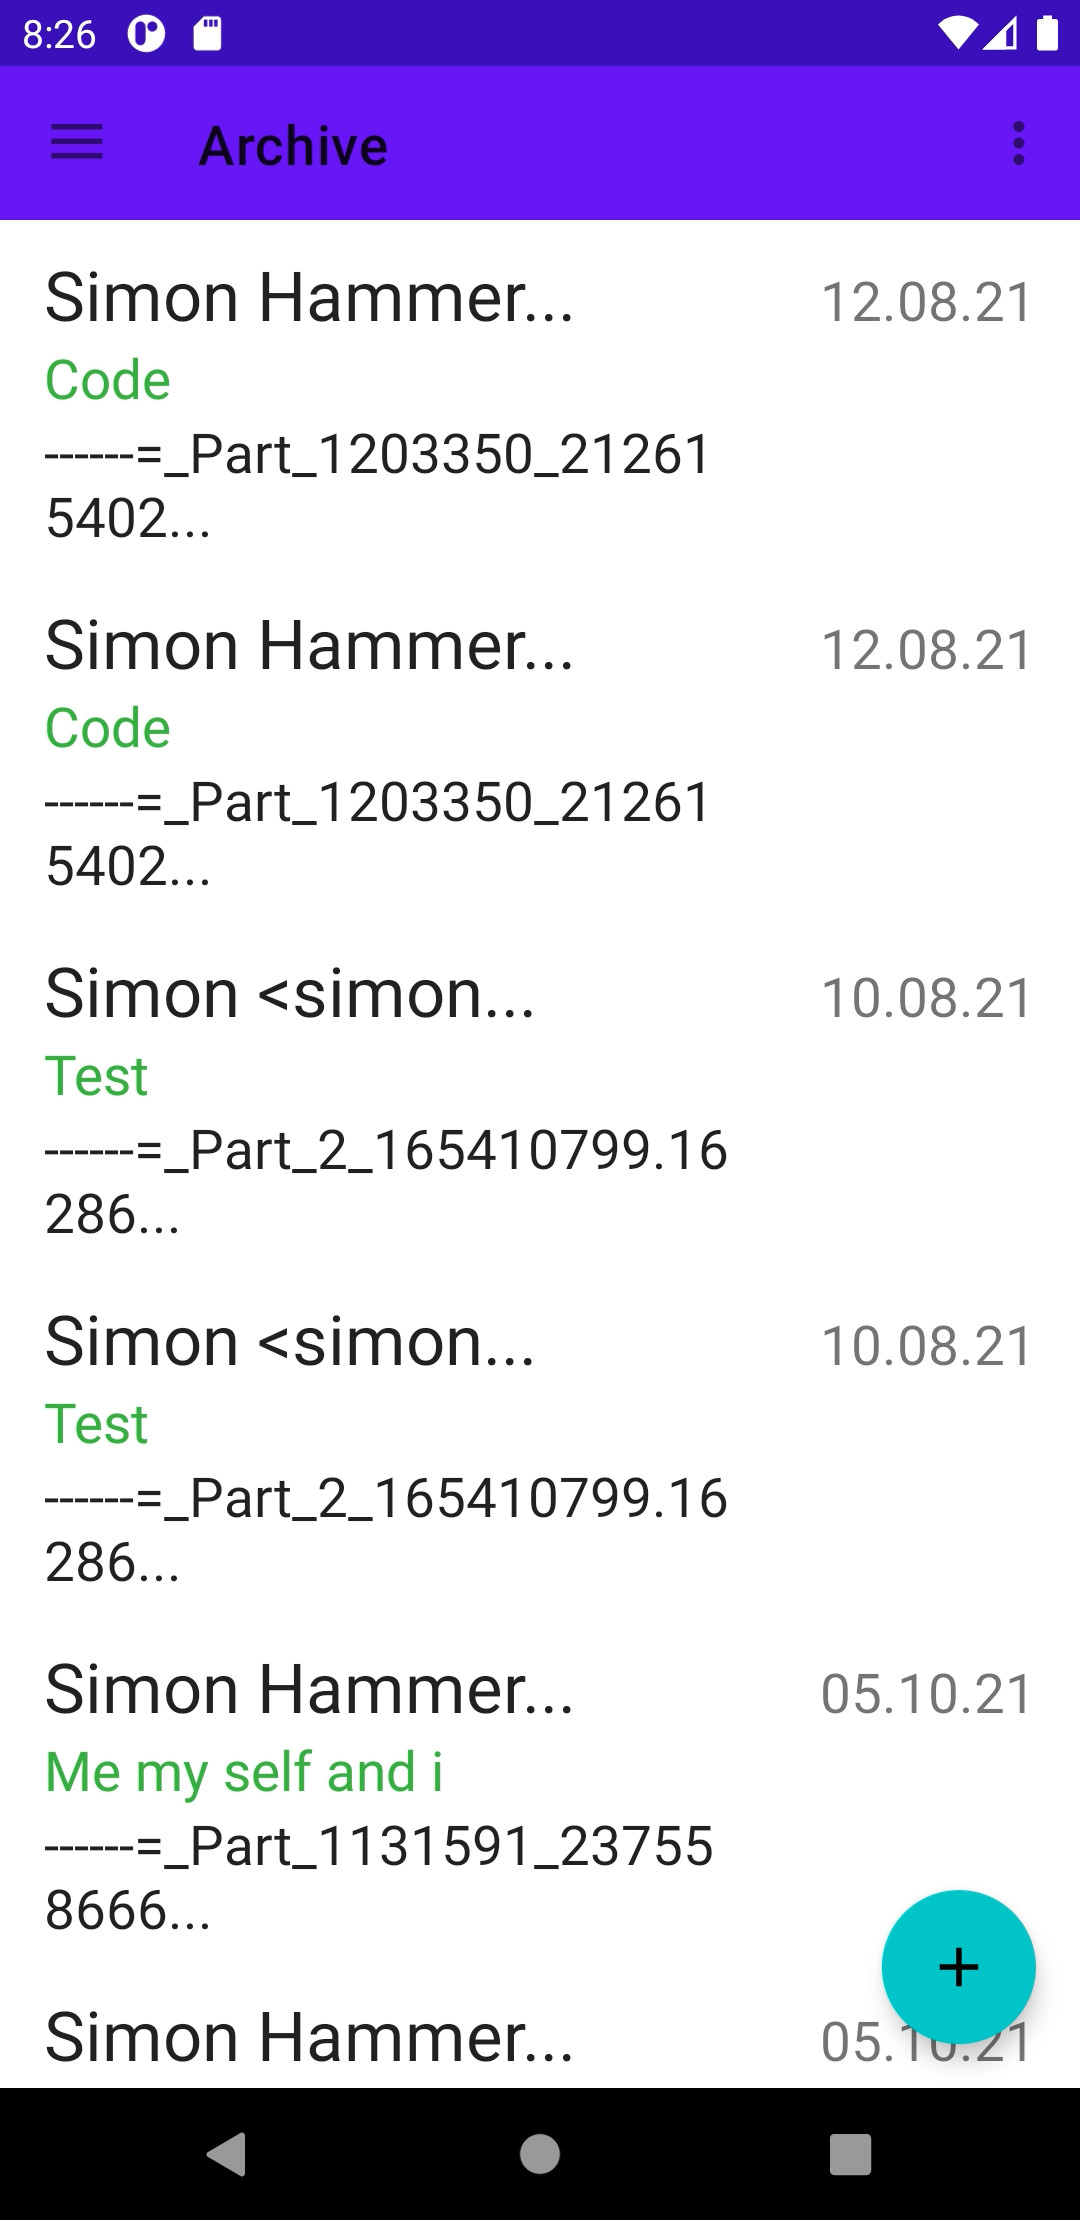Tap the Wi-Fi signal status icon

coord(957,34)
